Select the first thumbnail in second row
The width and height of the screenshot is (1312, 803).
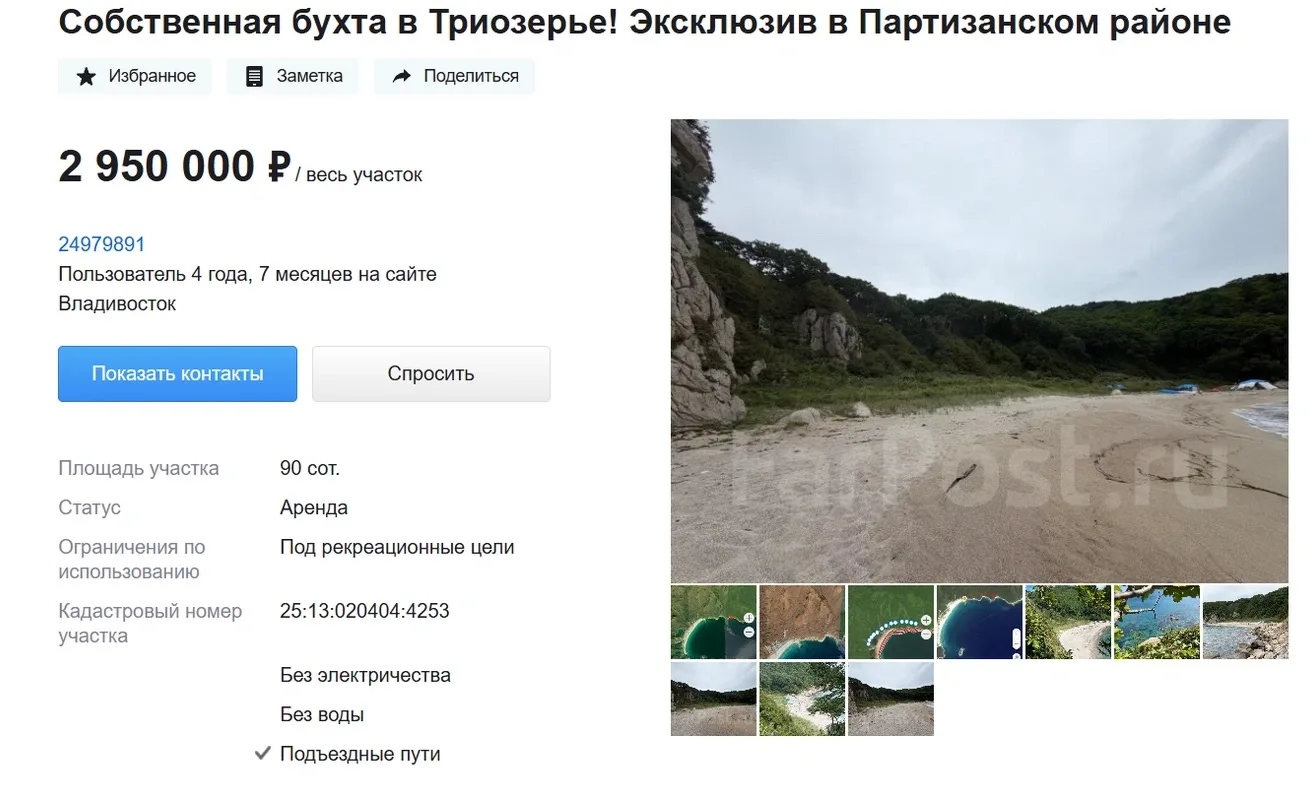(713, 699)
